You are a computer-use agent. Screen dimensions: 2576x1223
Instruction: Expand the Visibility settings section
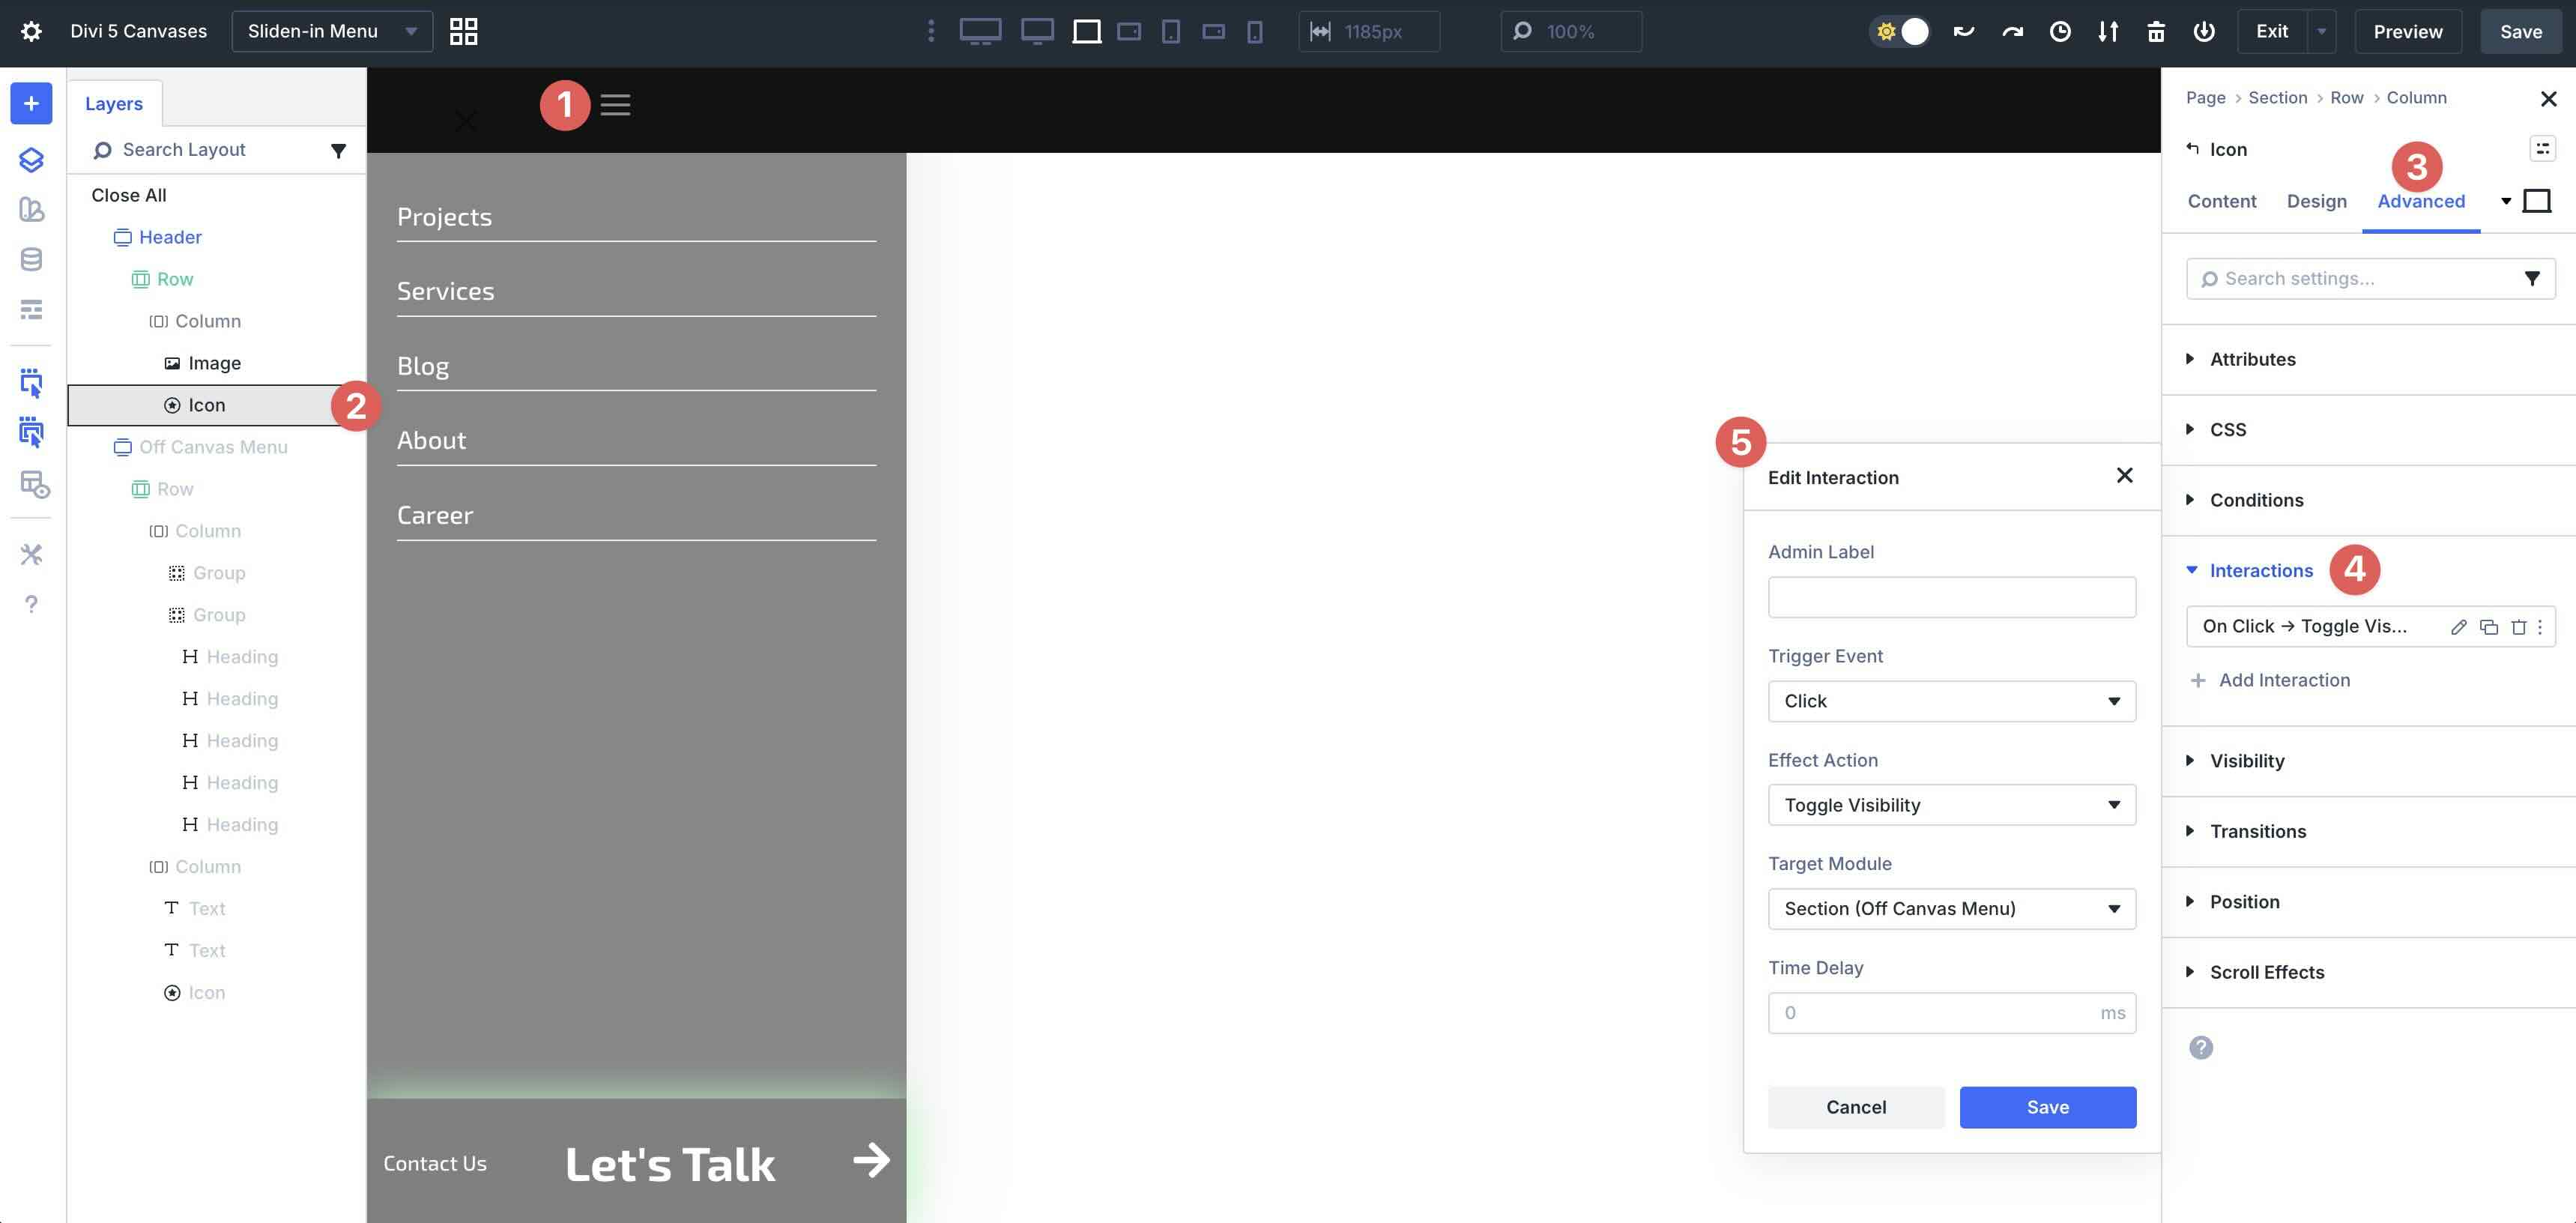pyautogui.click(x=2249, y=760)
